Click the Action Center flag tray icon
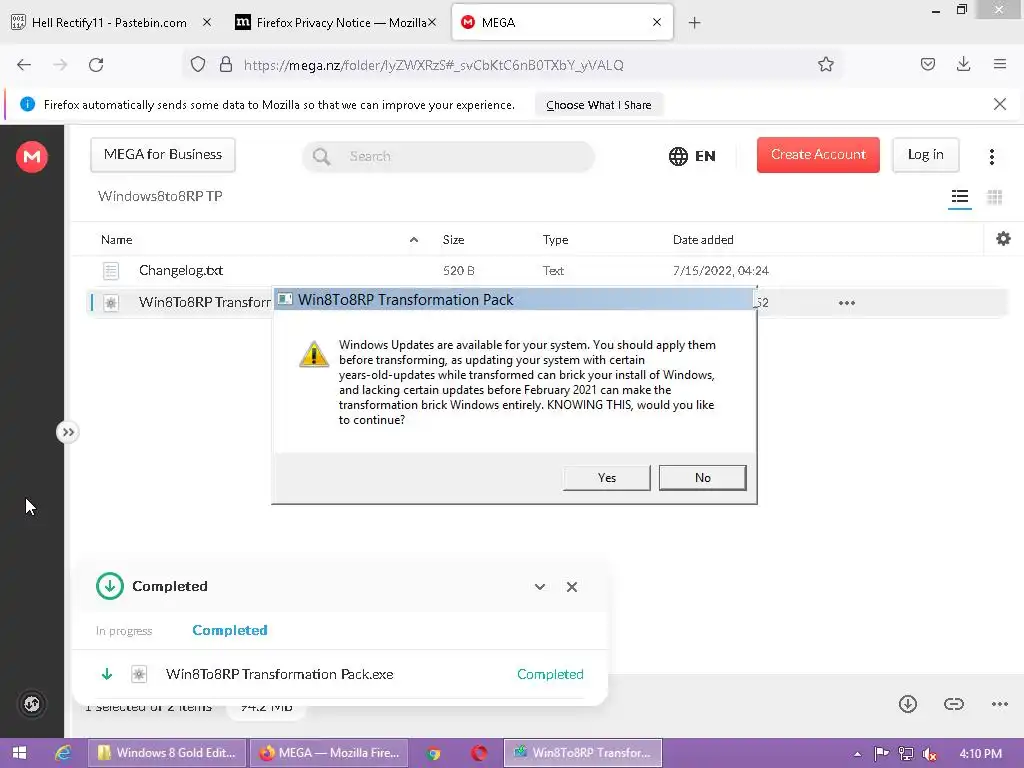Screen dimensions: 1024x768 pos(881,754)
